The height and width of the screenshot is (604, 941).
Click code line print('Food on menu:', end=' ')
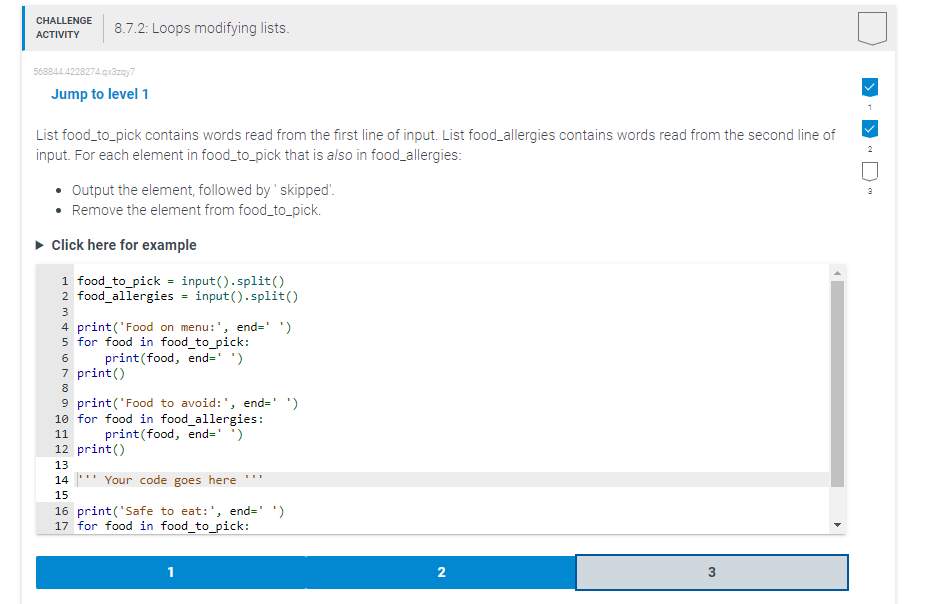184,327
